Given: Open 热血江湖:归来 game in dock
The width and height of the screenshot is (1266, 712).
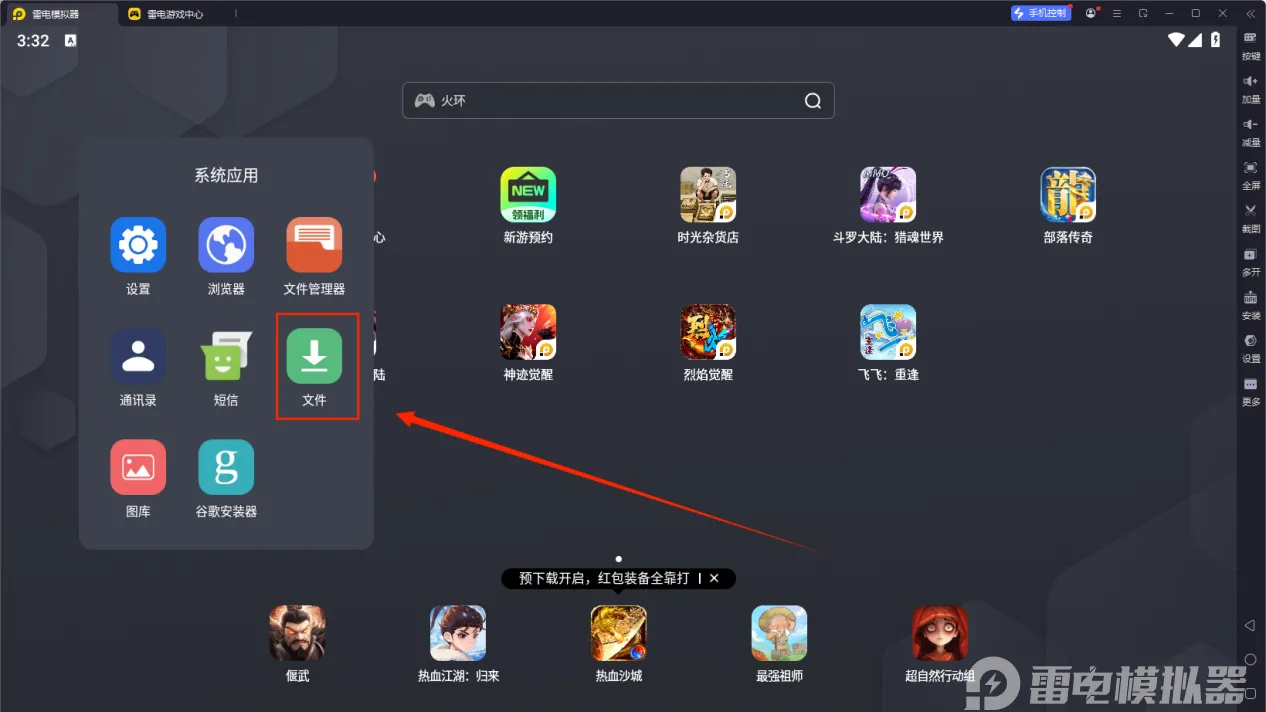Looking at the screenshot, I should coord(458,633).
